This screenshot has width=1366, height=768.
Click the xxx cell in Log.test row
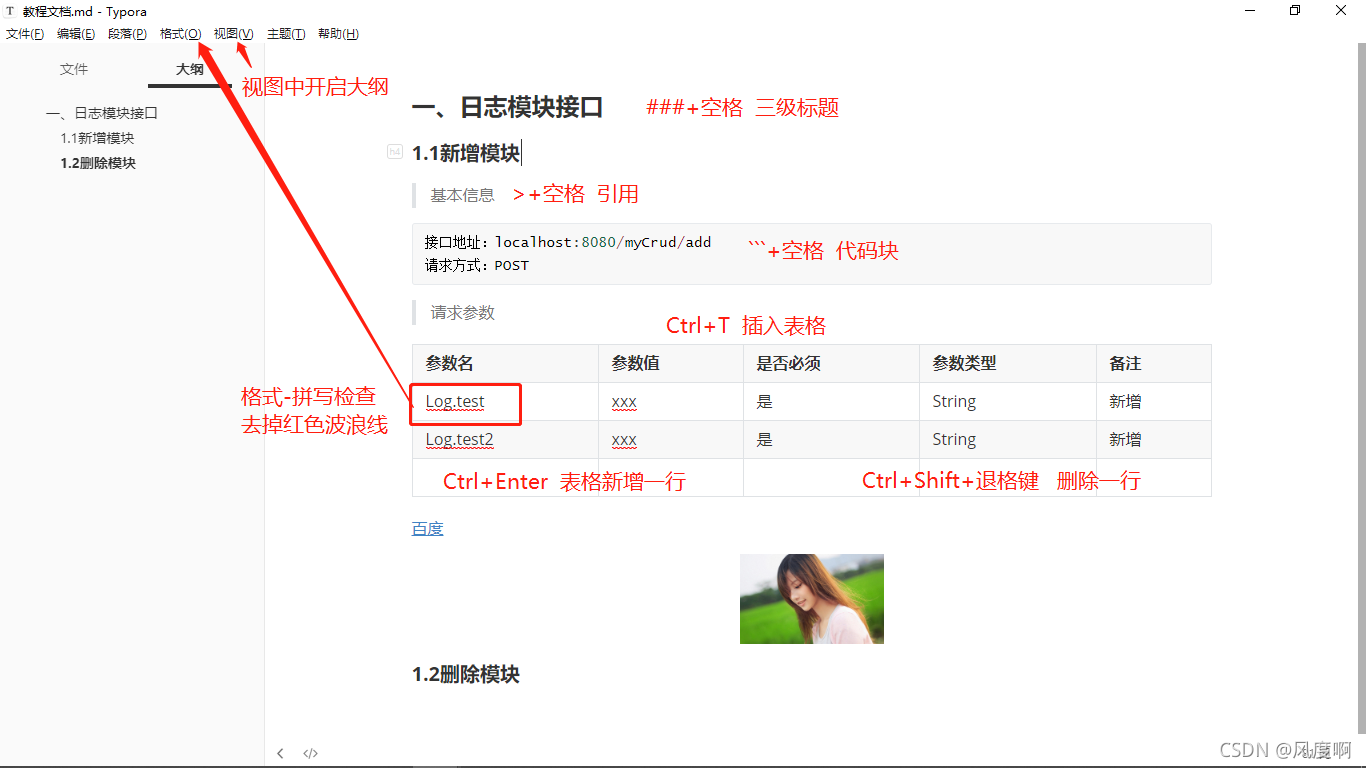tap(671, 401)
